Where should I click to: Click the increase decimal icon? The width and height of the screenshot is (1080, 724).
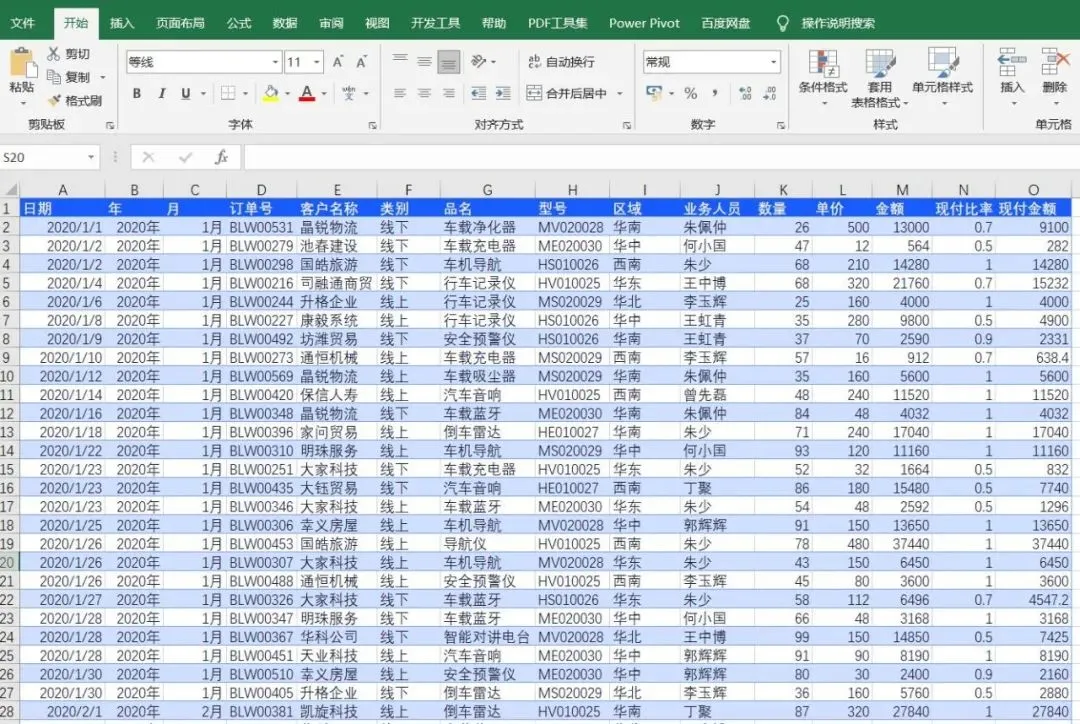pos(745,93)
